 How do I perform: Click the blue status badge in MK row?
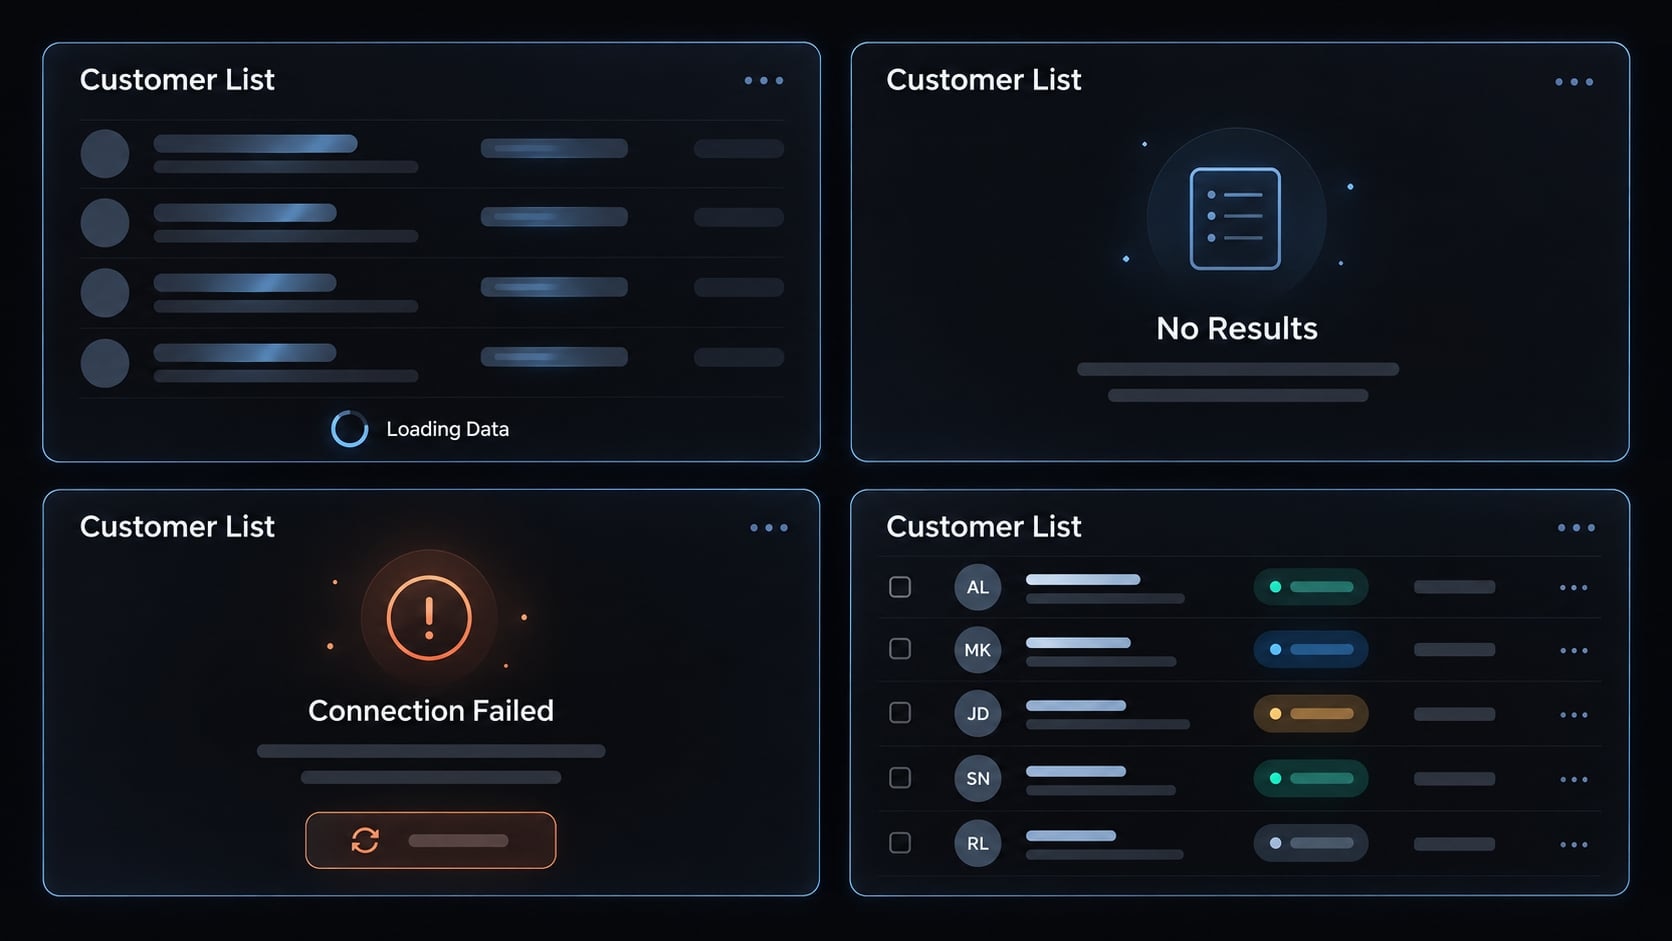point(1311,650)
